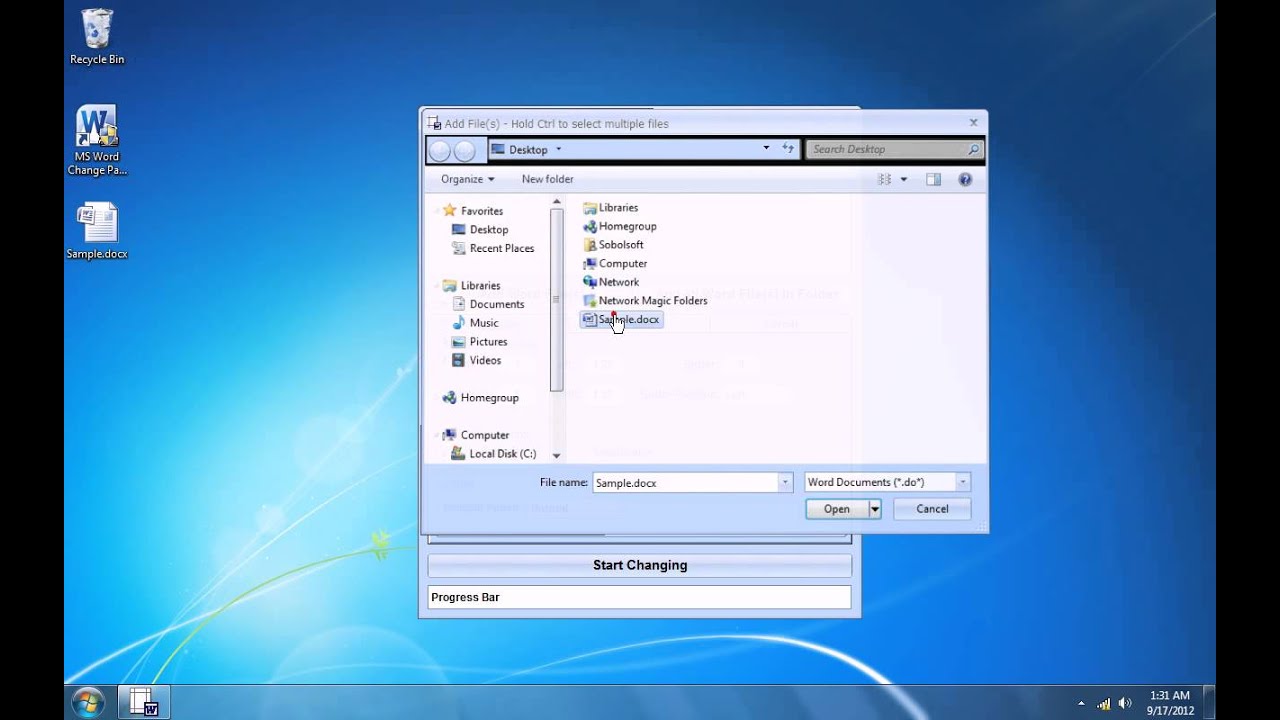Image resolution: width=1280 pixels, height=720 pixels.
Task: Click the Progress Bar field
Action: [x=640, y=598]
